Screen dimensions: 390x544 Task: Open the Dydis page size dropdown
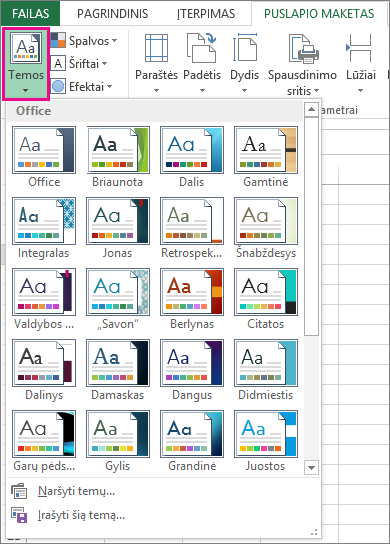[x=244, y=64]
